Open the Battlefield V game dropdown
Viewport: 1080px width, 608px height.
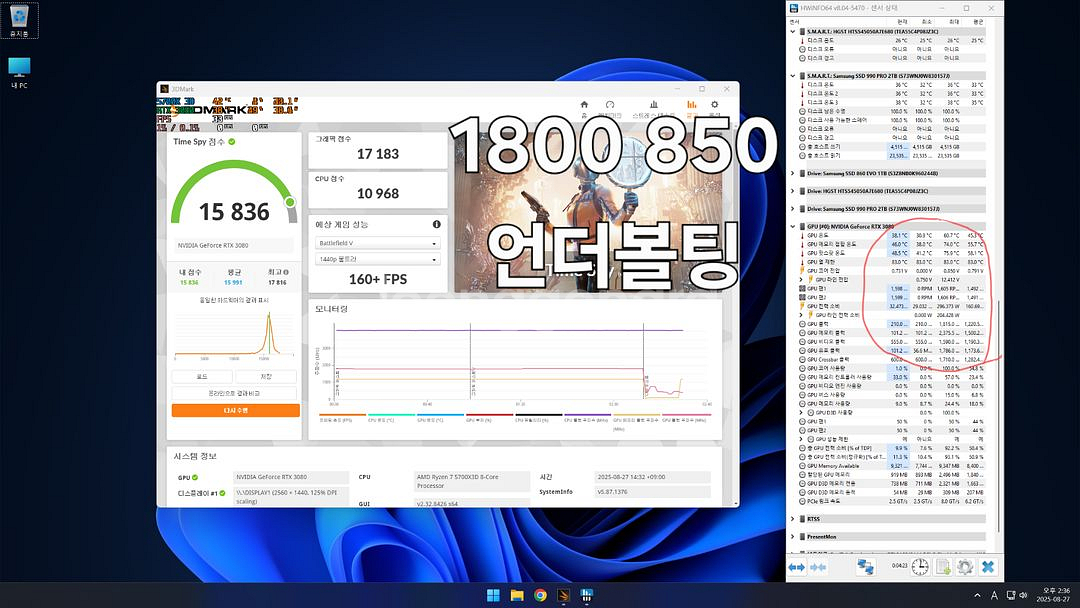coord(377,243)
